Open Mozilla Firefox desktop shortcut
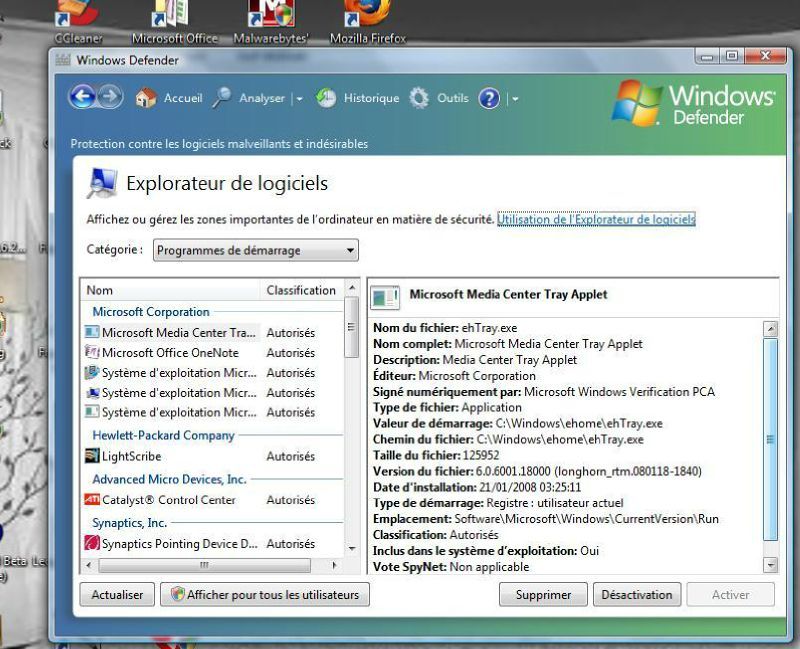 coord(368,22)
